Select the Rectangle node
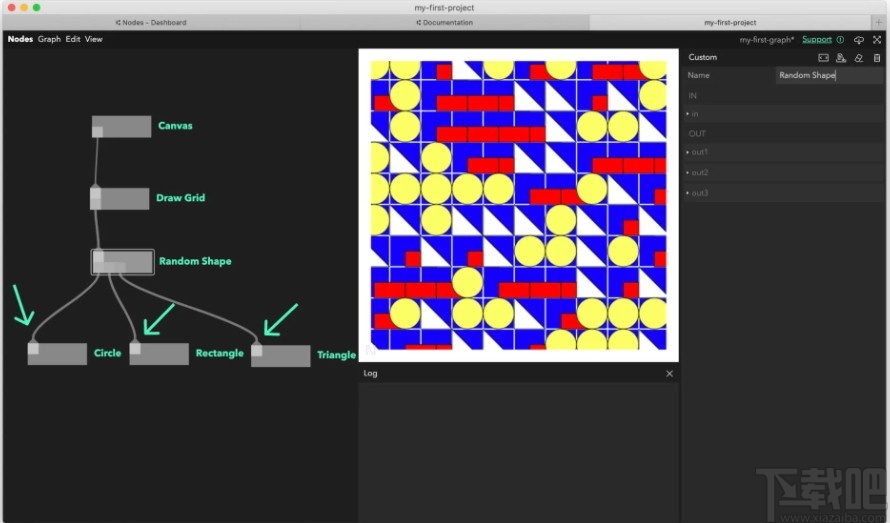890x523 pixels. [x=159, y=354]
